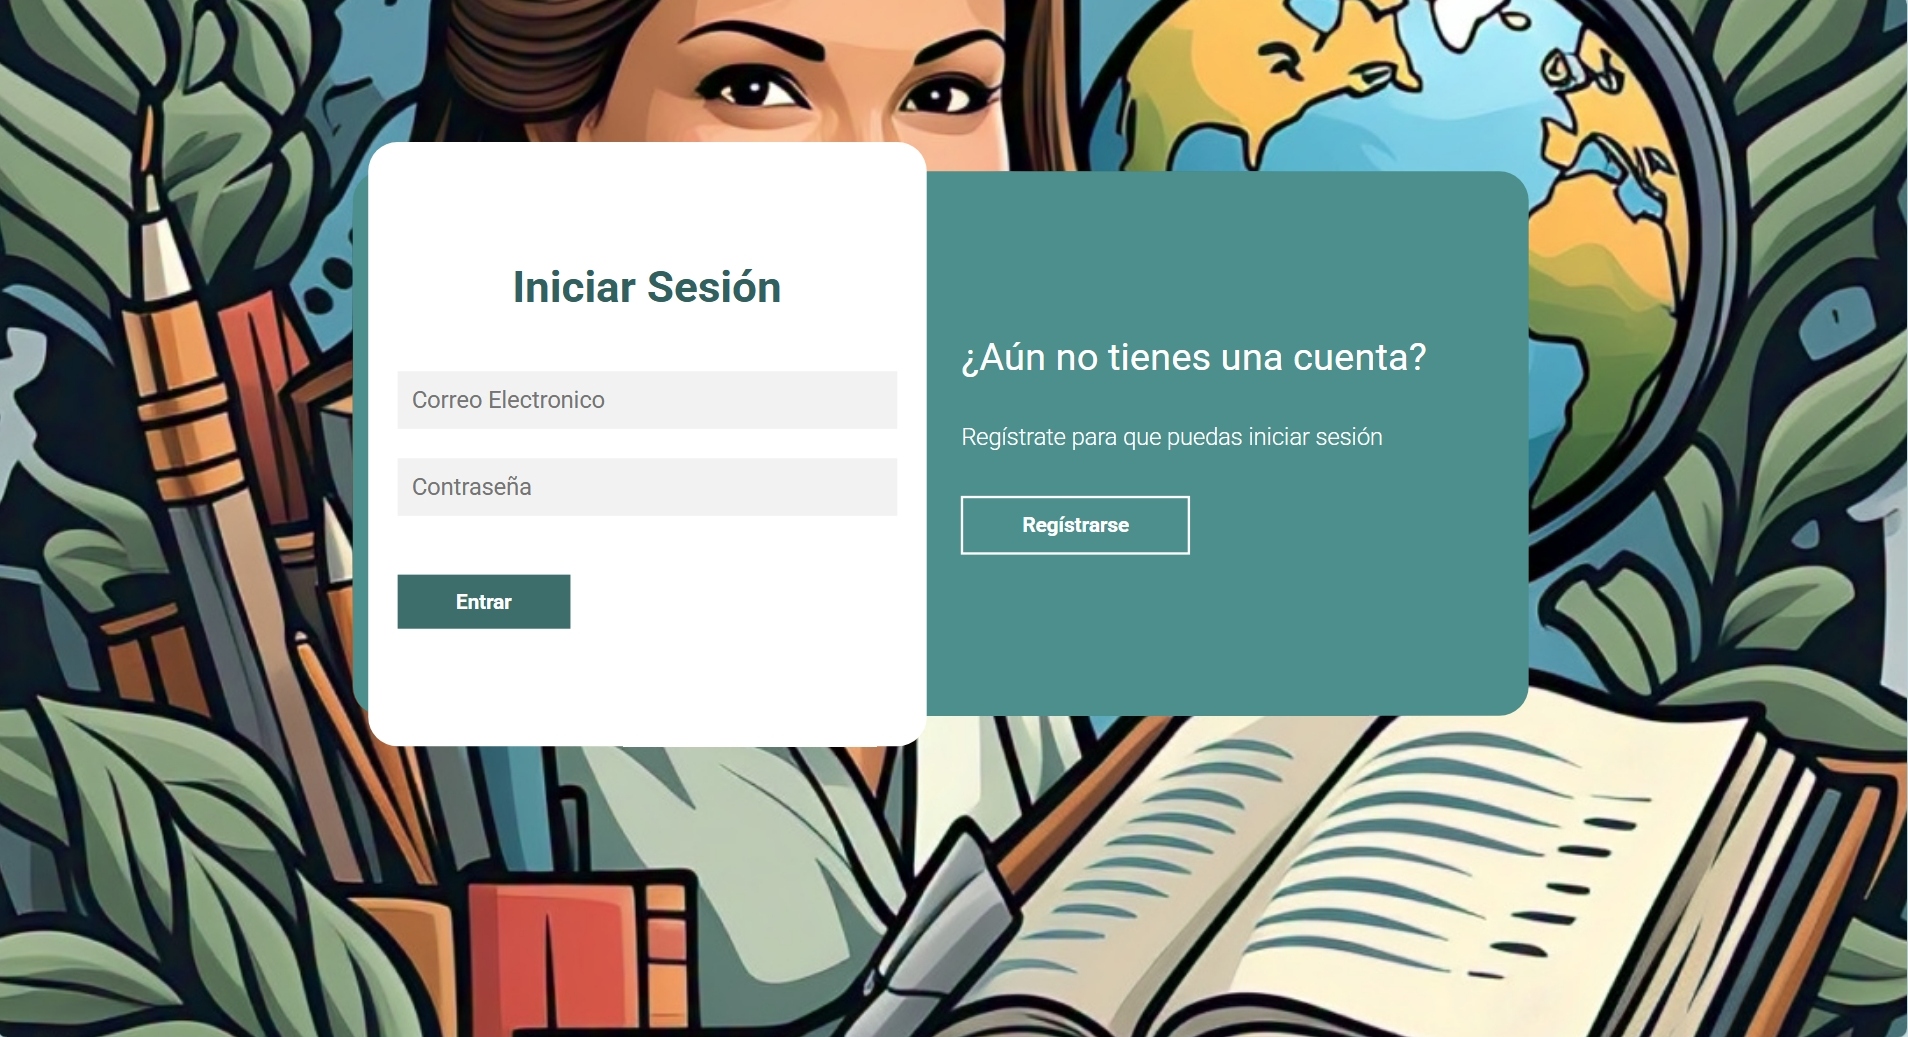The height and width of the screenshot is (1037, 1908).
Task: Open the registration form via Regístrarse
Action: click(x=1075, y=524)
